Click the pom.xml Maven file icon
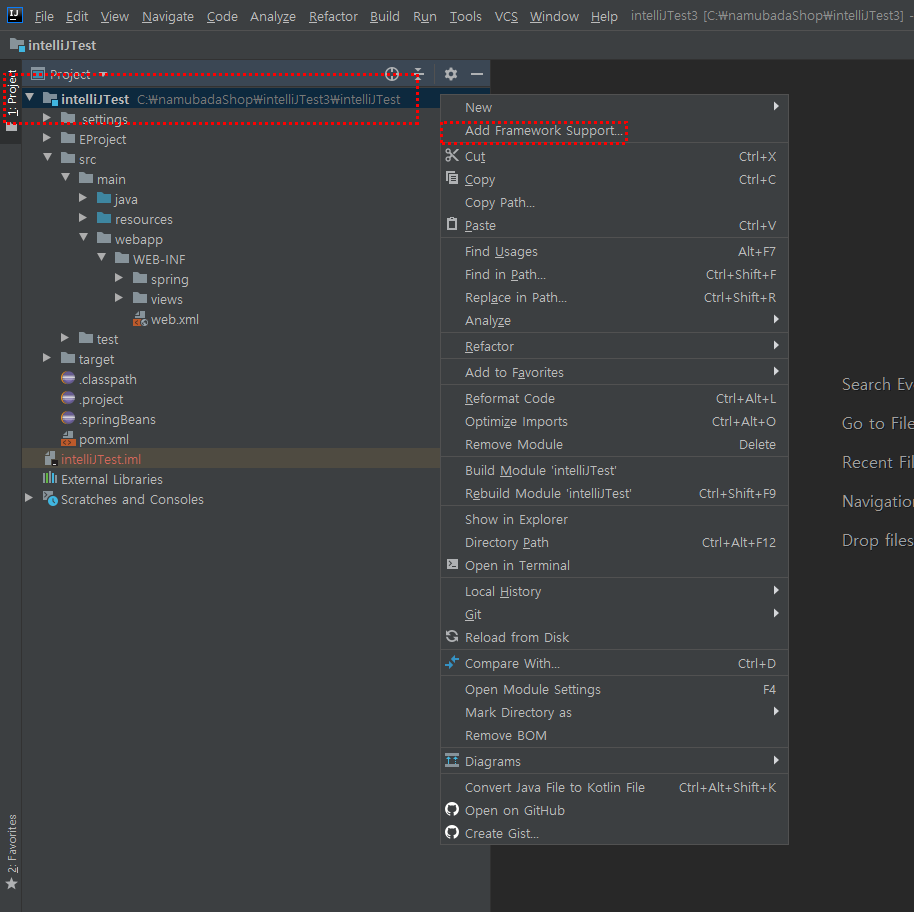 pyautogui.click(x=68, y=439)
